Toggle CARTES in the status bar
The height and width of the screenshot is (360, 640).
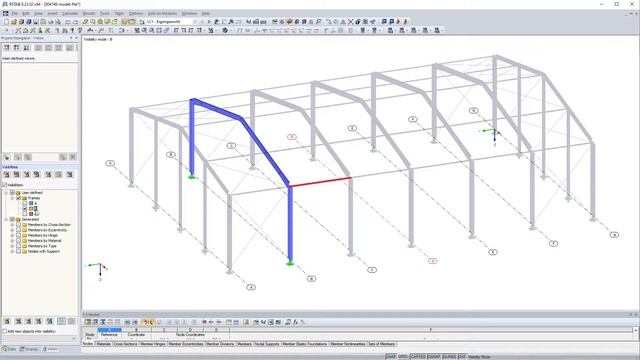coord(418,357)
